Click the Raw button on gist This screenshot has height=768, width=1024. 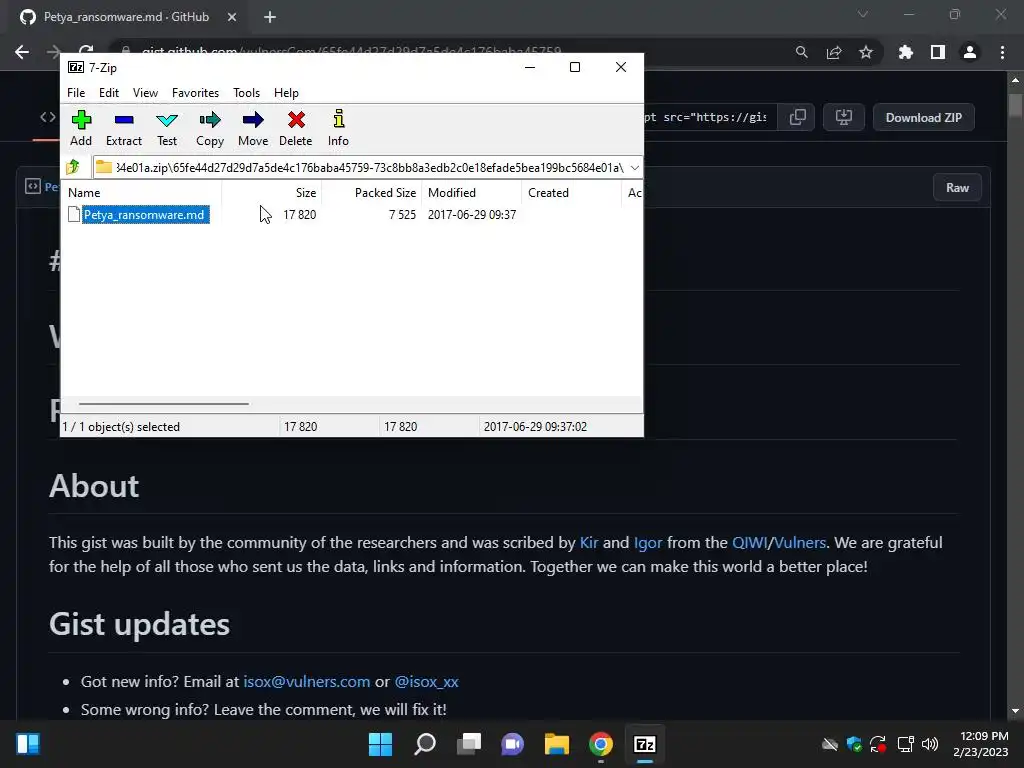click(957, 187)
